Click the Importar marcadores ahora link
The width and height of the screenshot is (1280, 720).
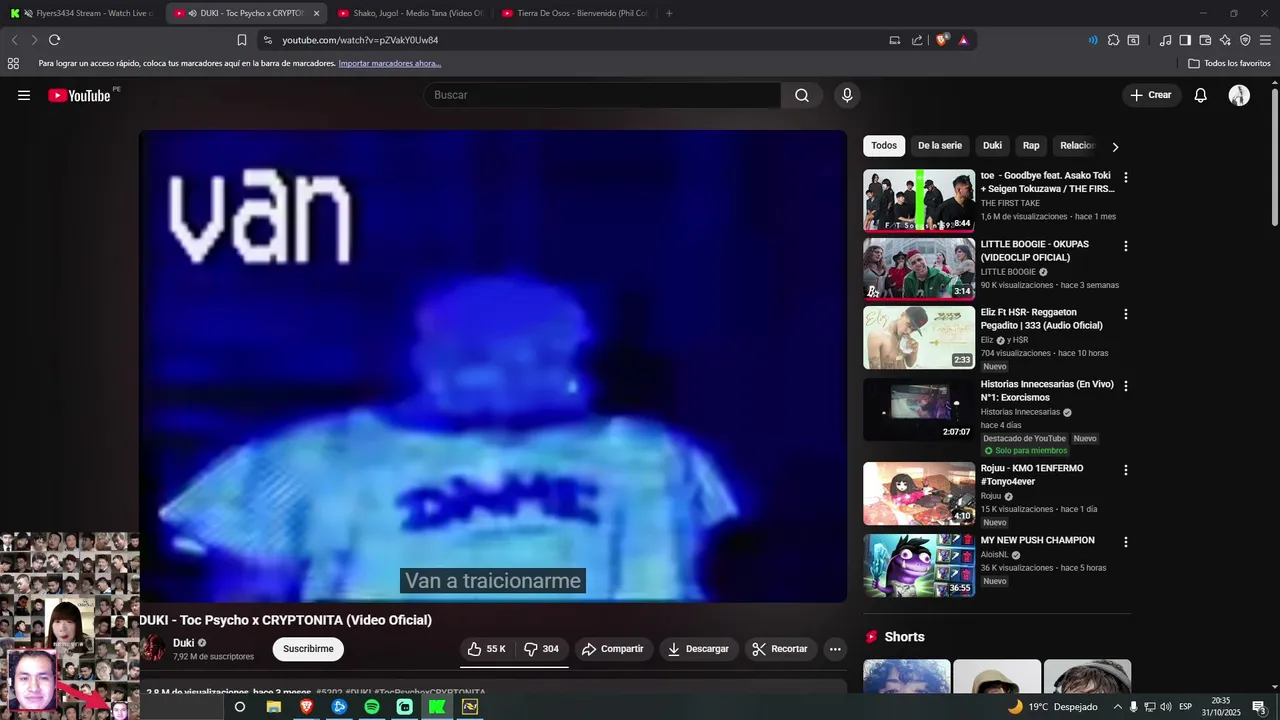pyautogui.click(x=390, y=63)
